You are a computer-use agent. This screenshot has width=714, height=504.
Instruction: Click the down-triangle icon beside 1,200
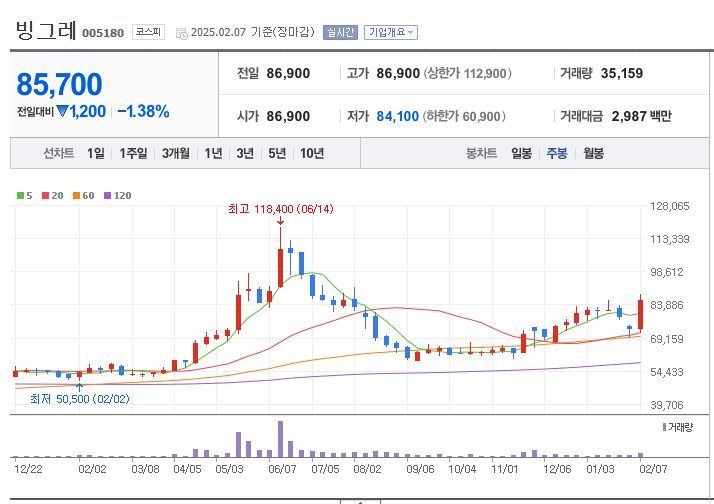pos(62,111)
